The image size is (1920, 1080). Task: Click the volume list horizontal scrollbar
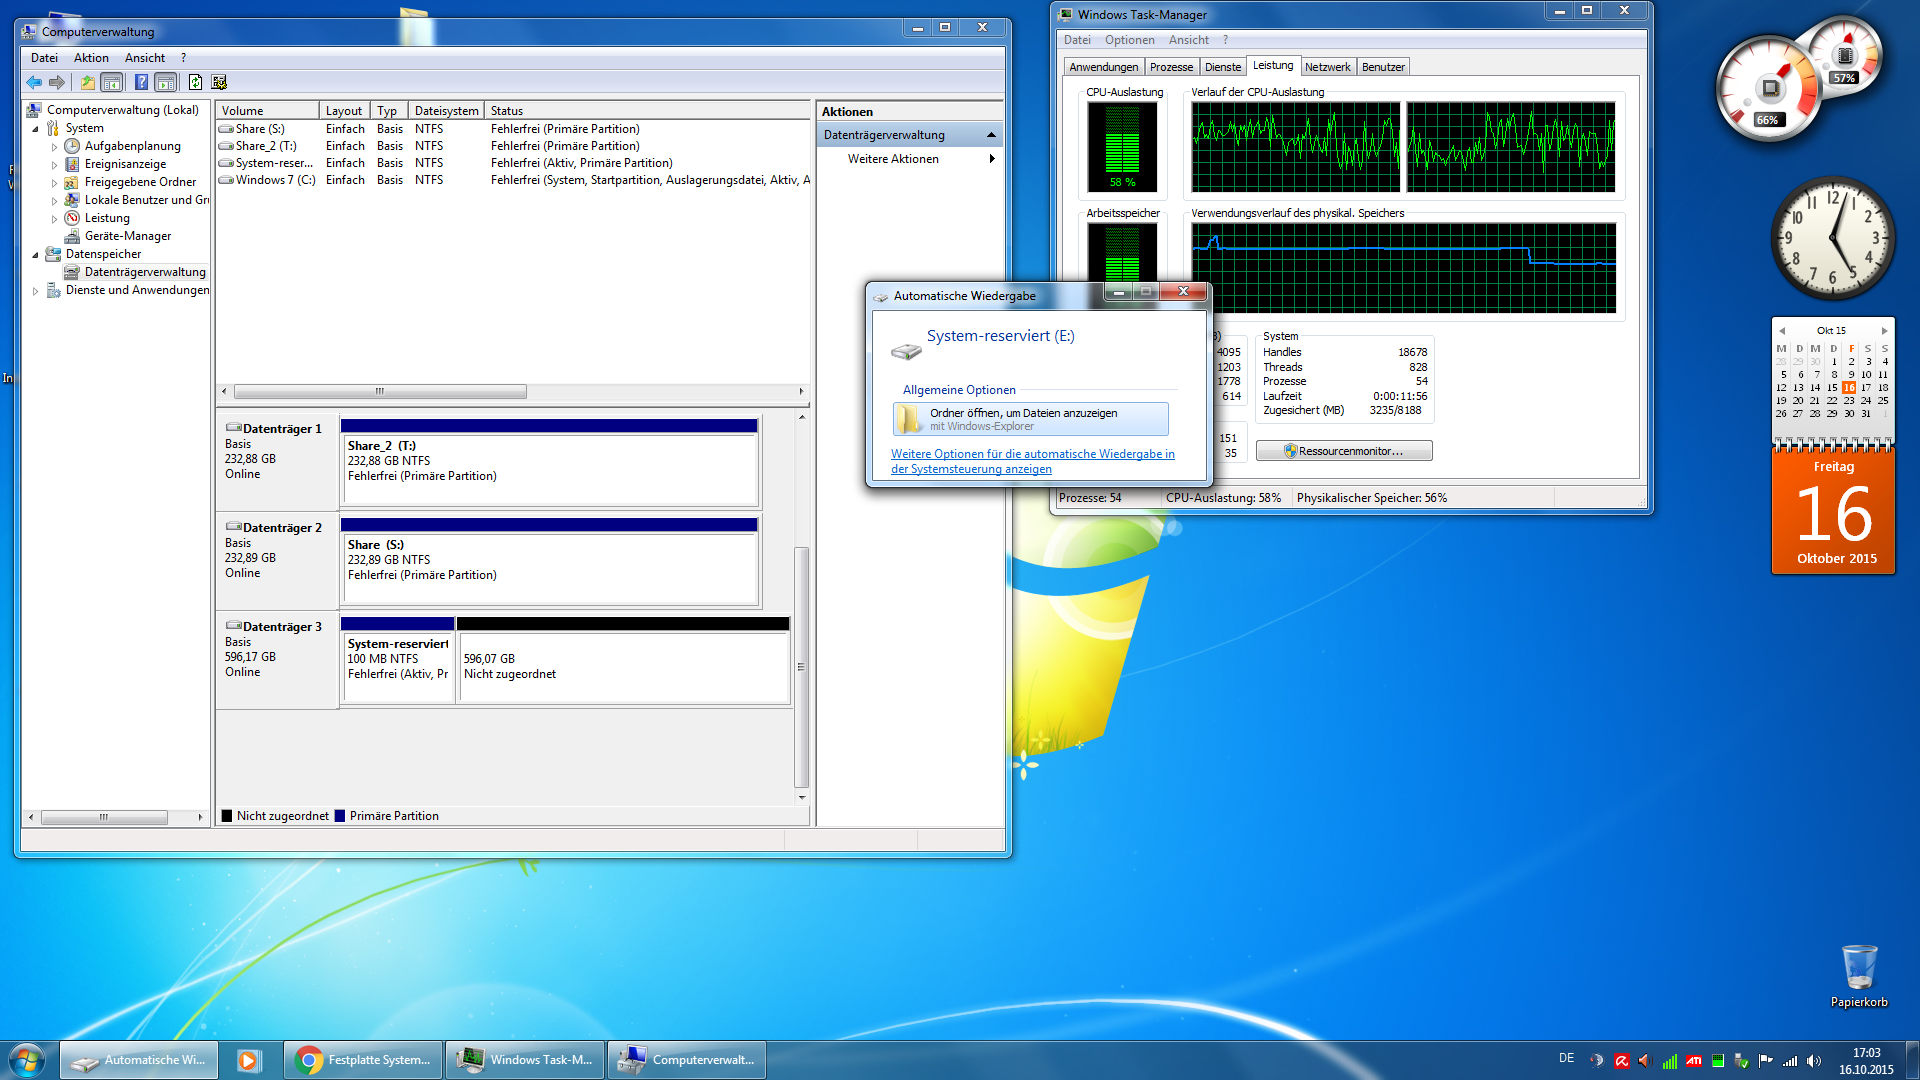tap(380, 392)
